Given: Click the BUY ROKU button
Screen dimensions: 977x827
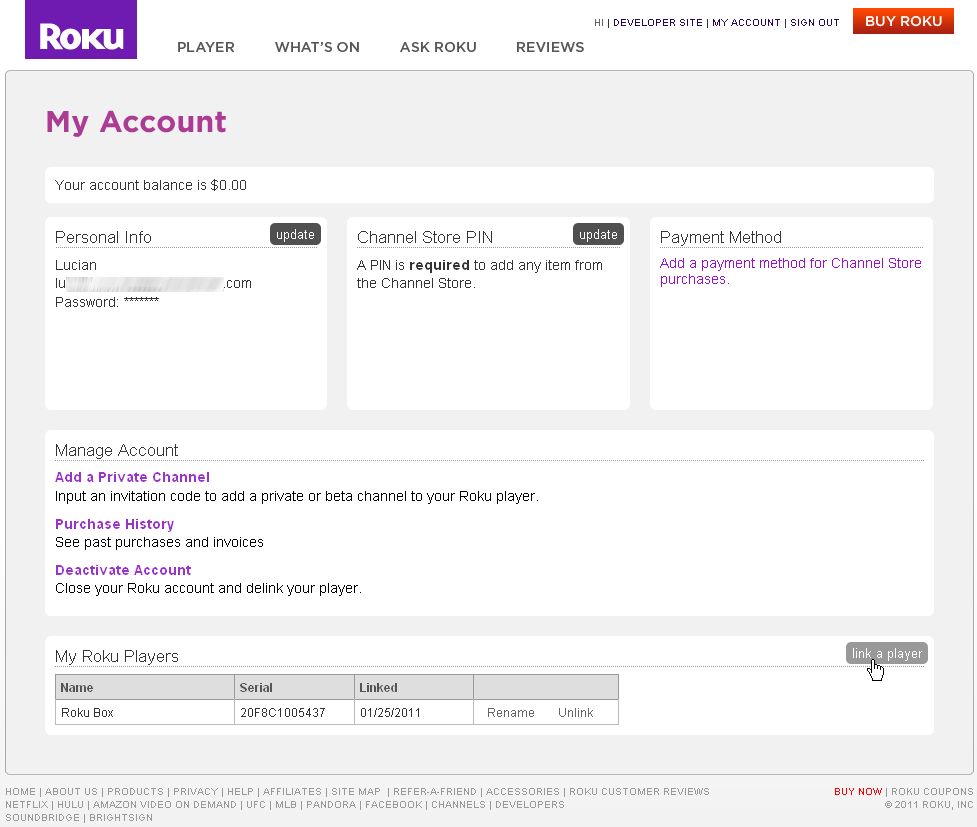Looking at the screenshot, I should pos(902,20).
